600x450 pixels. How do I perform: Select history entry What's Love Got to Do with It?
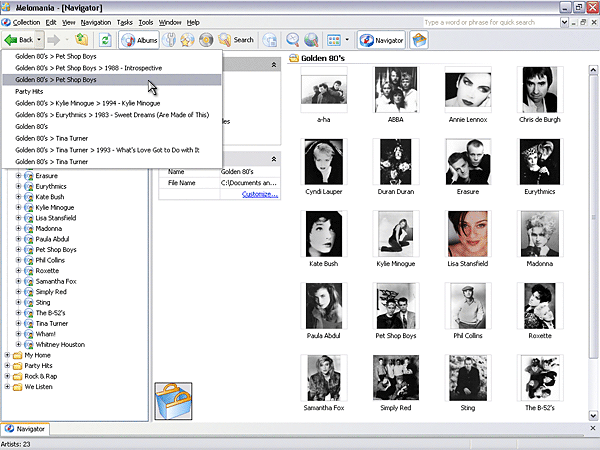coord(112,150)
